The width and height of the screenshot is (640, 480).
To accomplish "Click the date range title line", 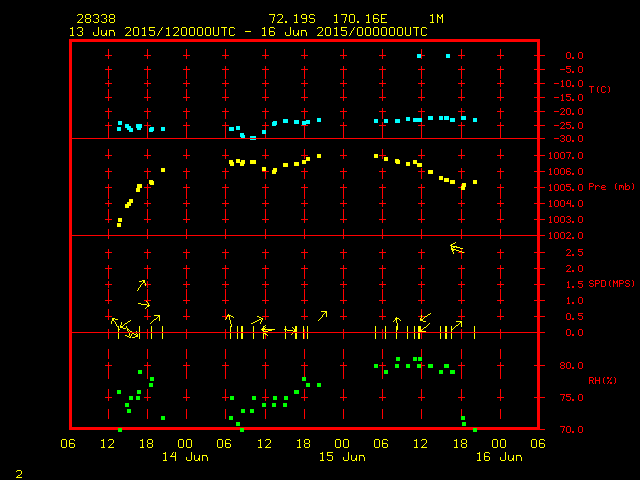I will [248, 31].
